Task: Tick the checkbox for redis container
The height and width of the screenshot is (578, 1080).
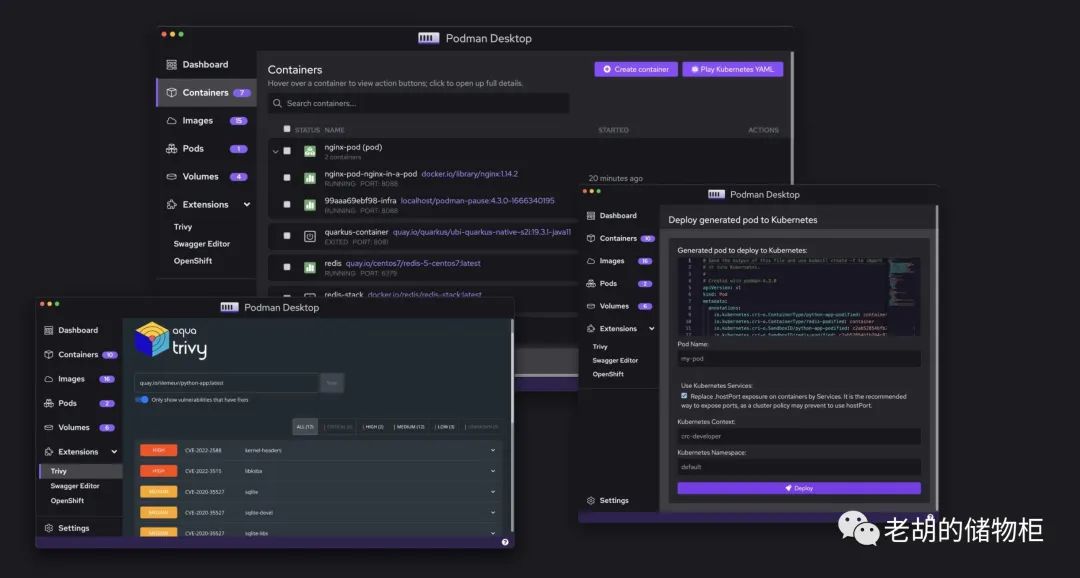Action: [x=287, y=267]
